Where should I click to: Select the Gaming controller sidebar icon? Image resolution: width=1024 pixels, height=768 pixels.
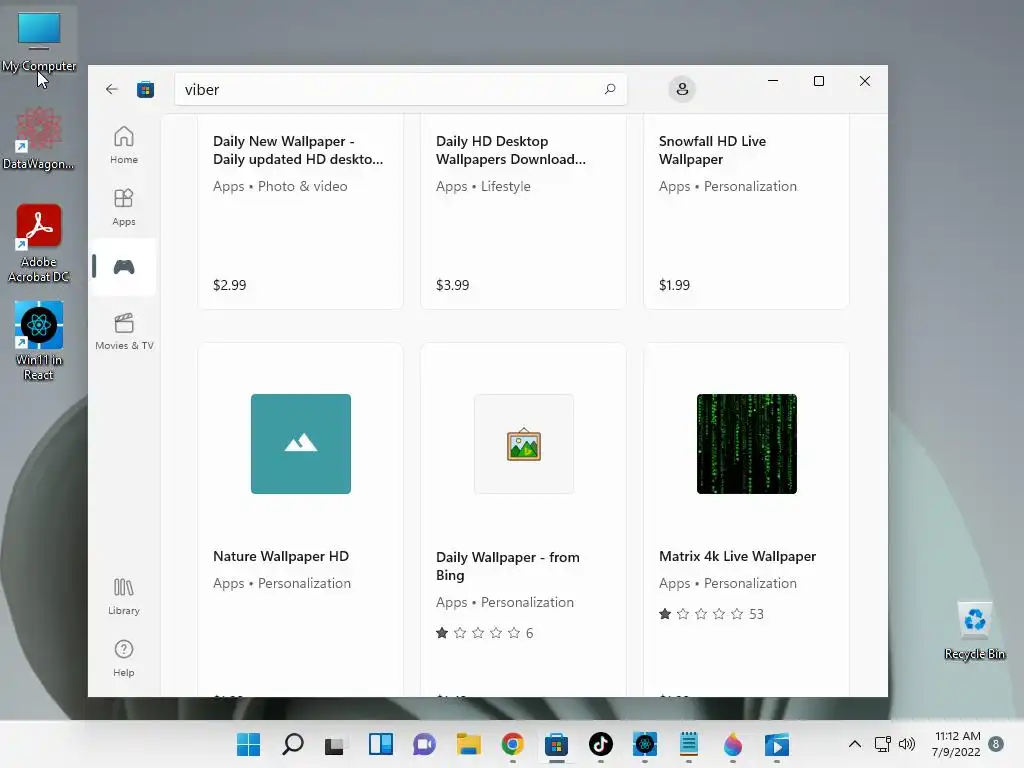(x=123, y=267)
